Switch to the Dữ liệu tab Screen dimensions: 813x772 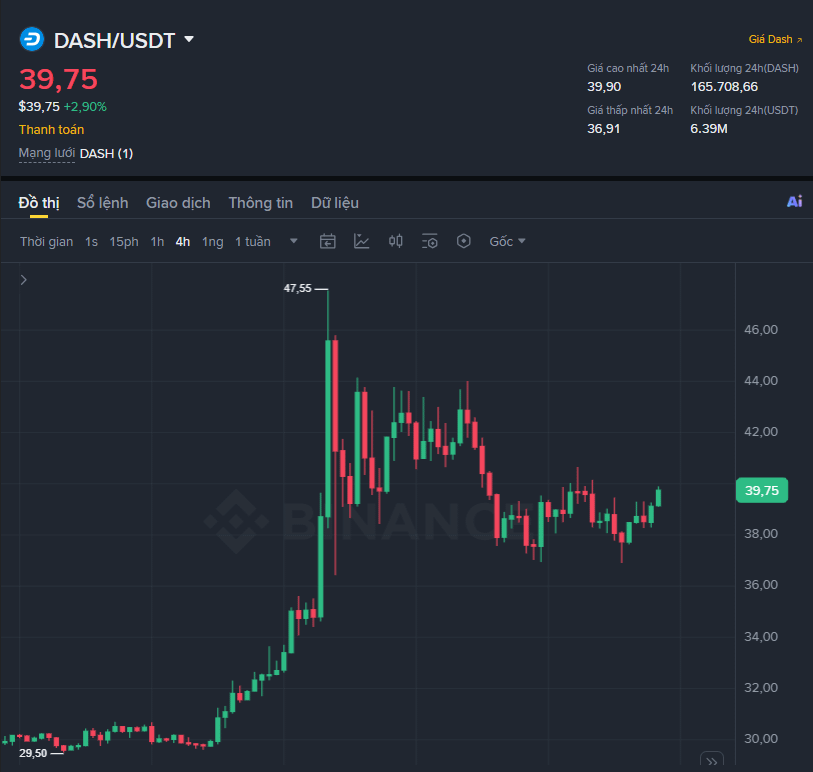(x=335, y=203)
